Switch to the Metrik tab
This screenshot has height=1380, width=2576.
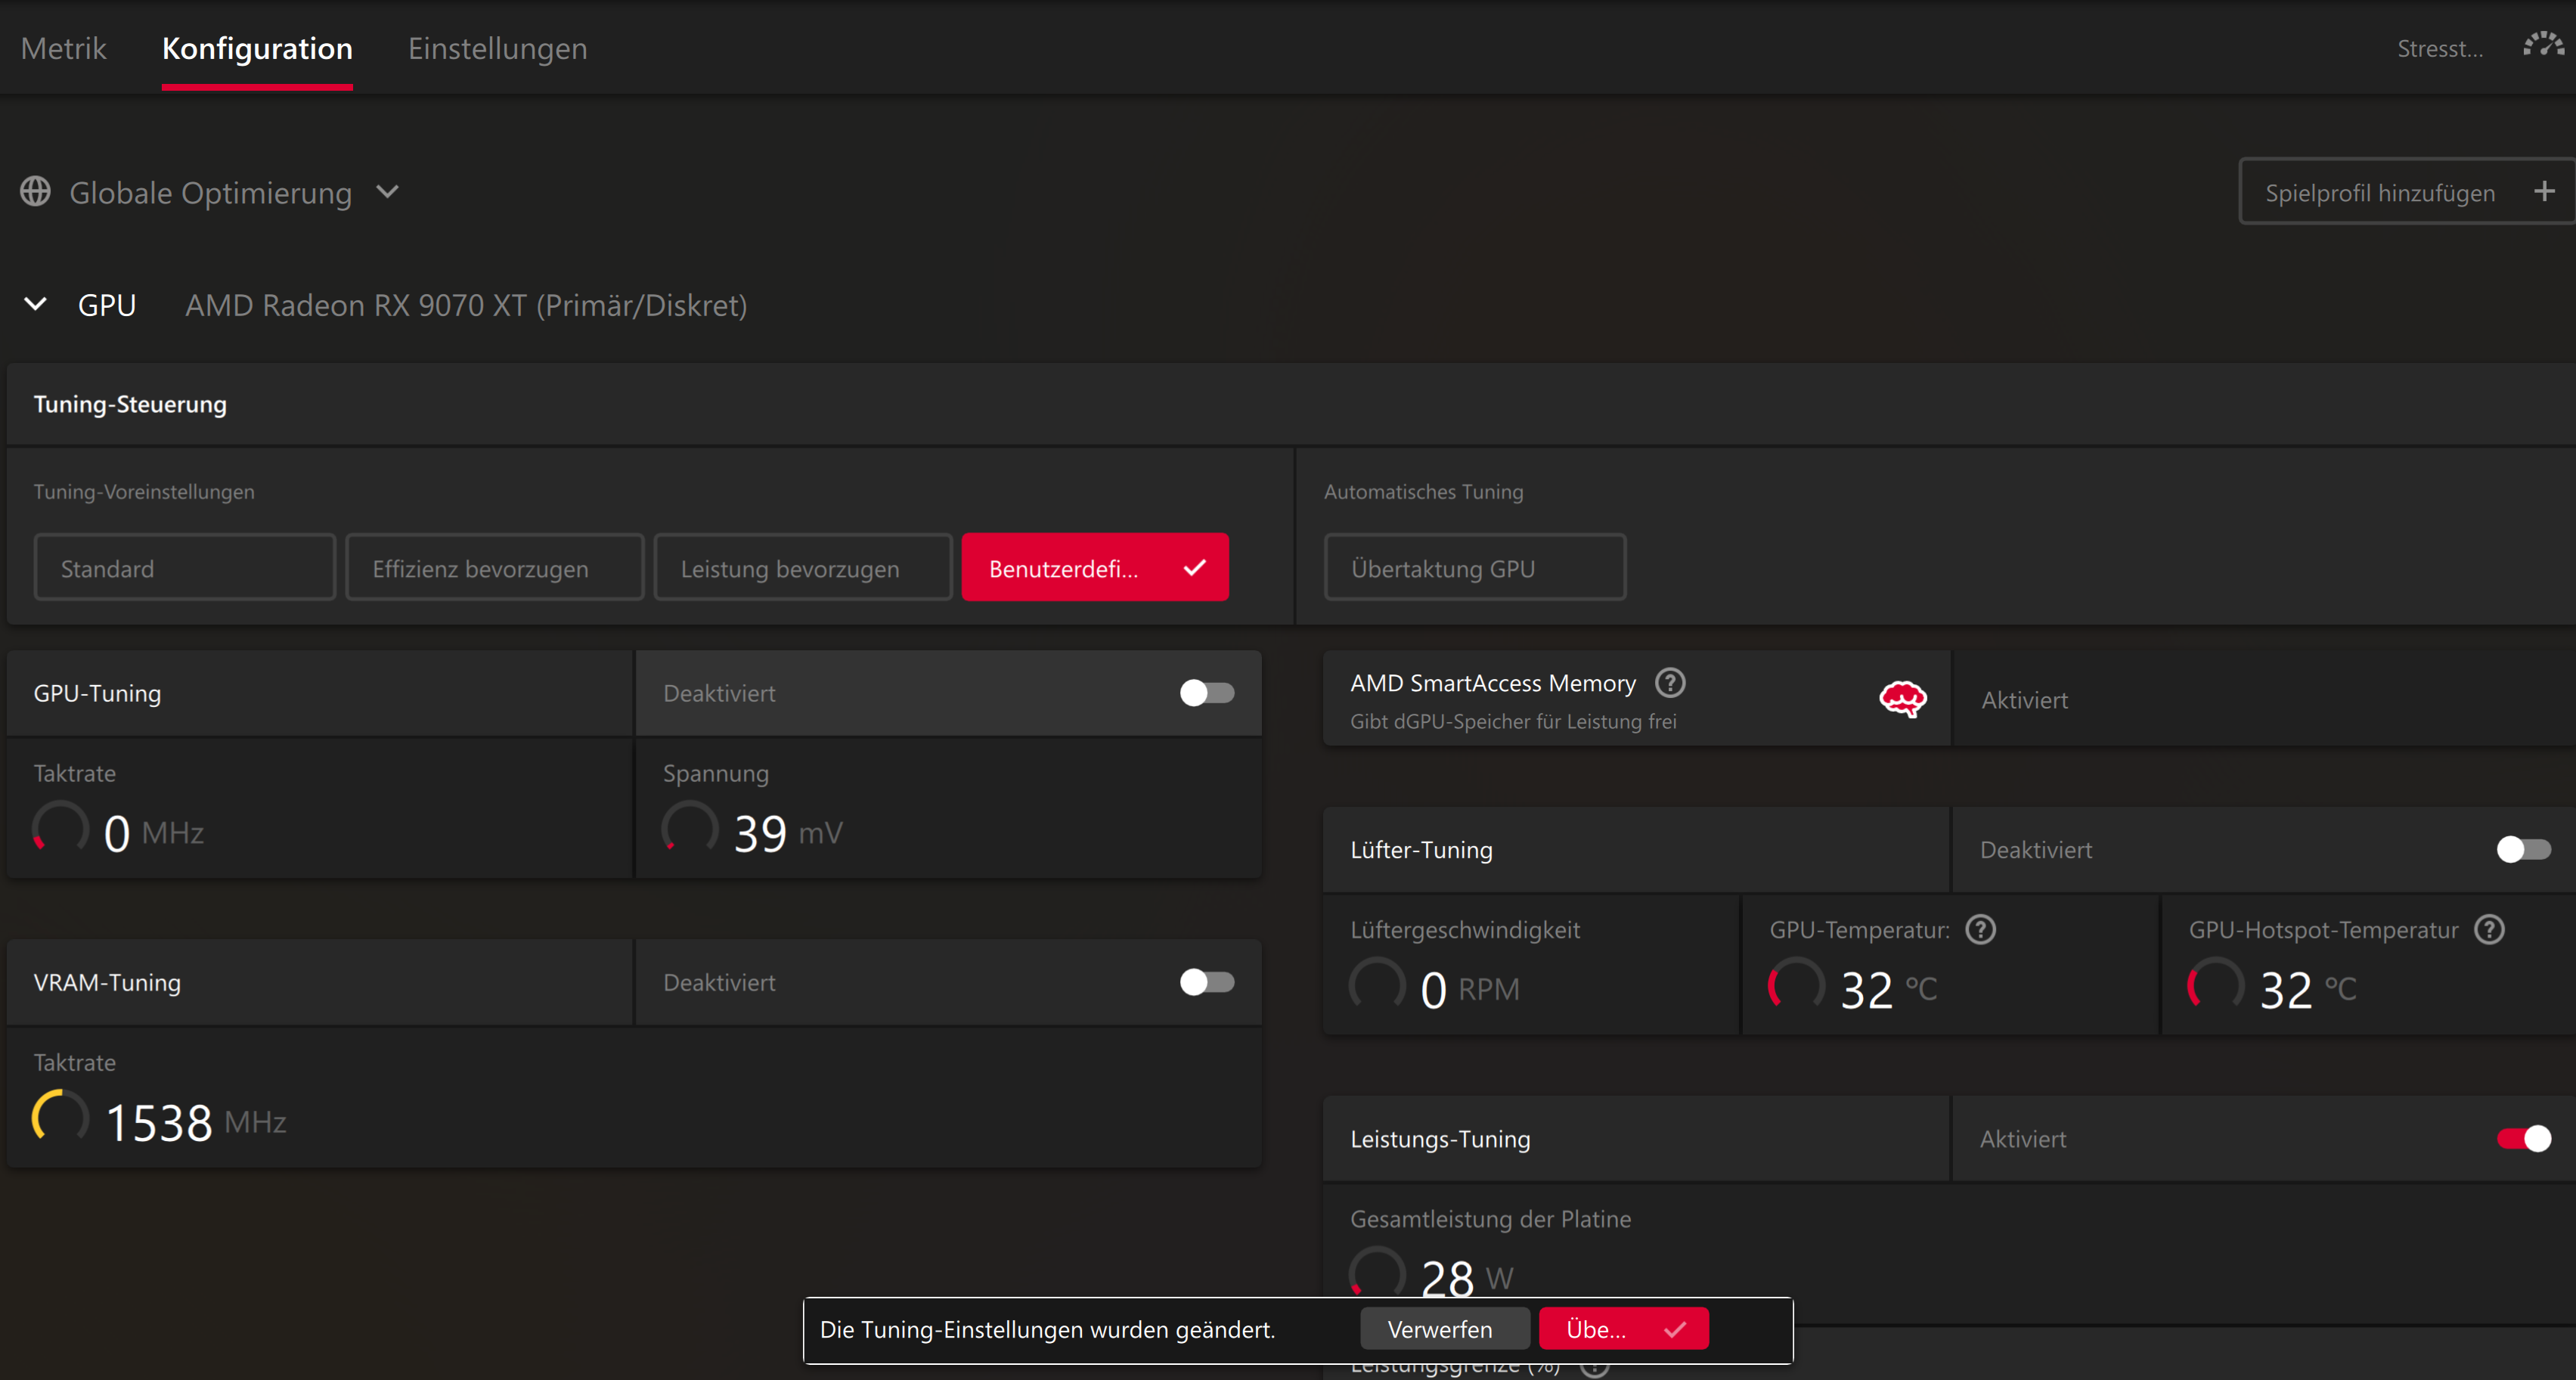63,48
